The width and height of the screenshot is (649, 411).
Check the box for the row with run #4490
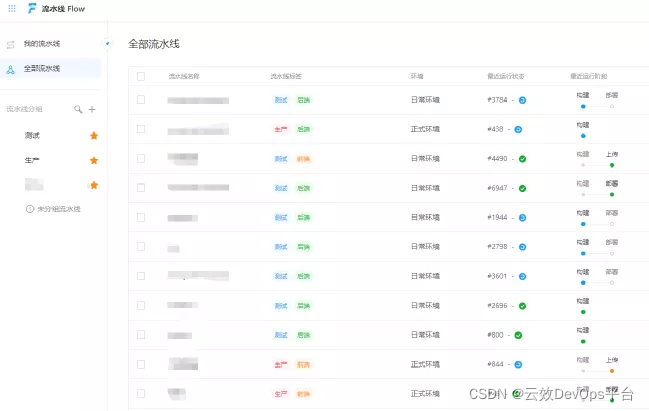click(141, 159)
